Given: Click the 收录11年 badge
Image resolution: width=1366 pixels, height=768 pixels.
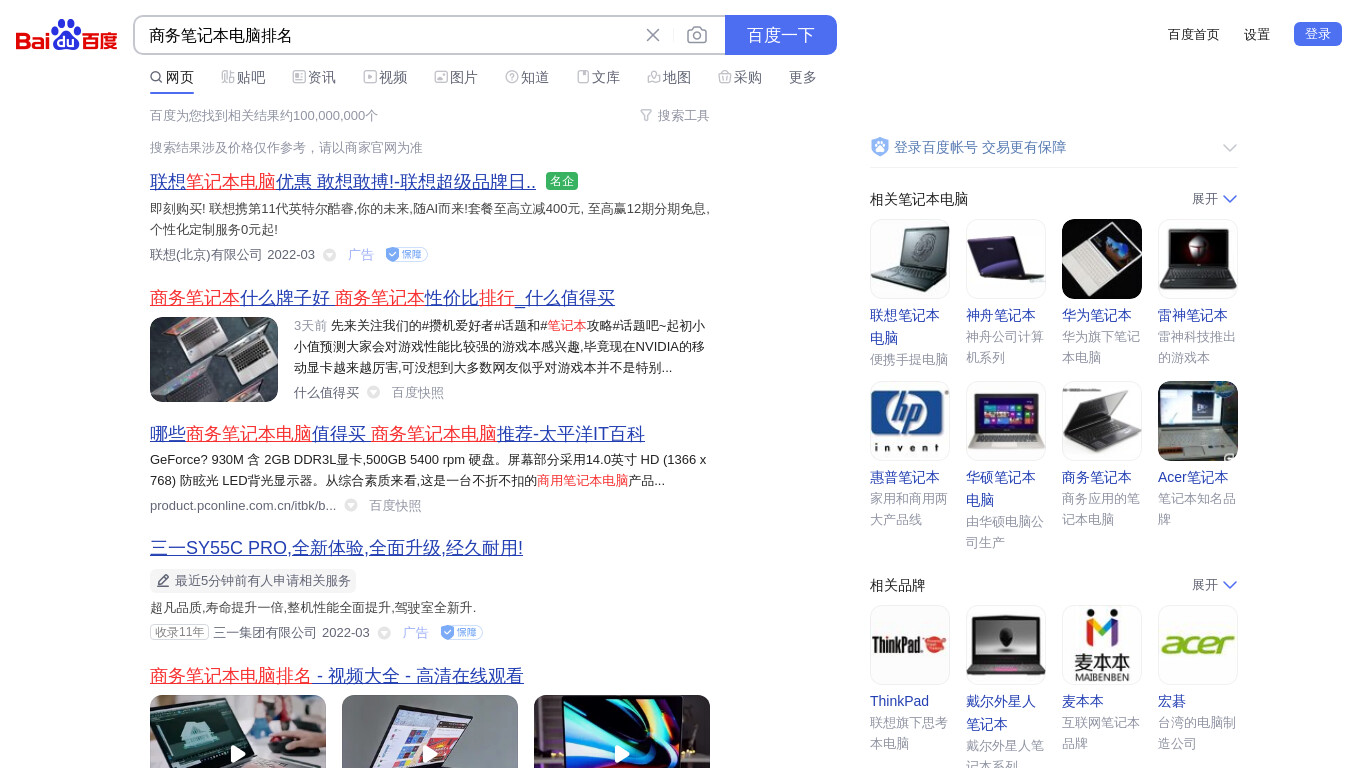Looking at the screenshot, I should tap(179, 632).
